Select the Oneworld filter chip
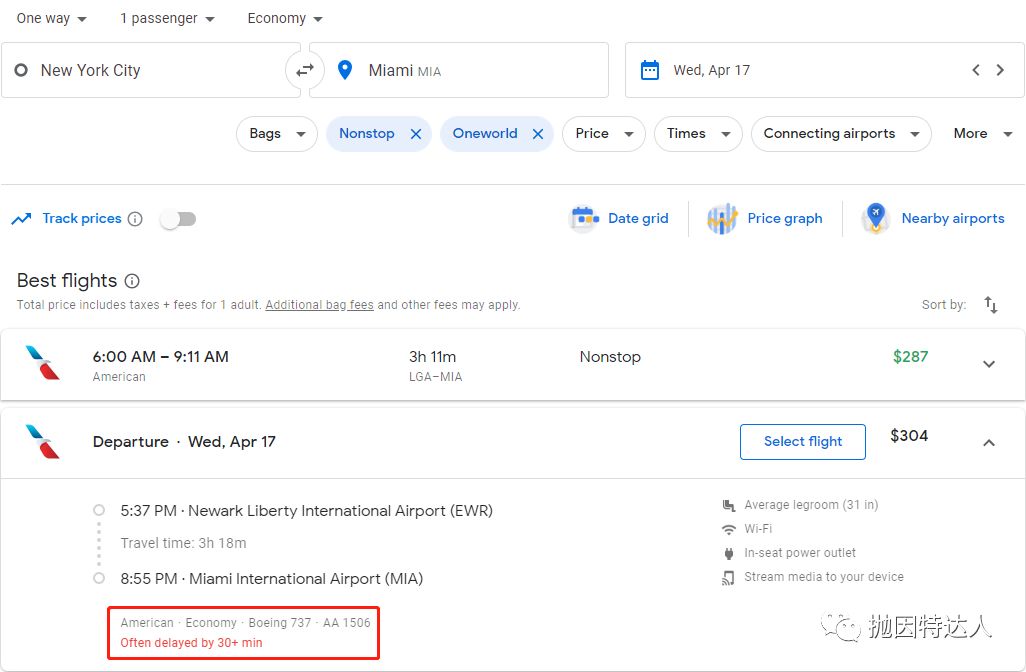 click(485, 133)
